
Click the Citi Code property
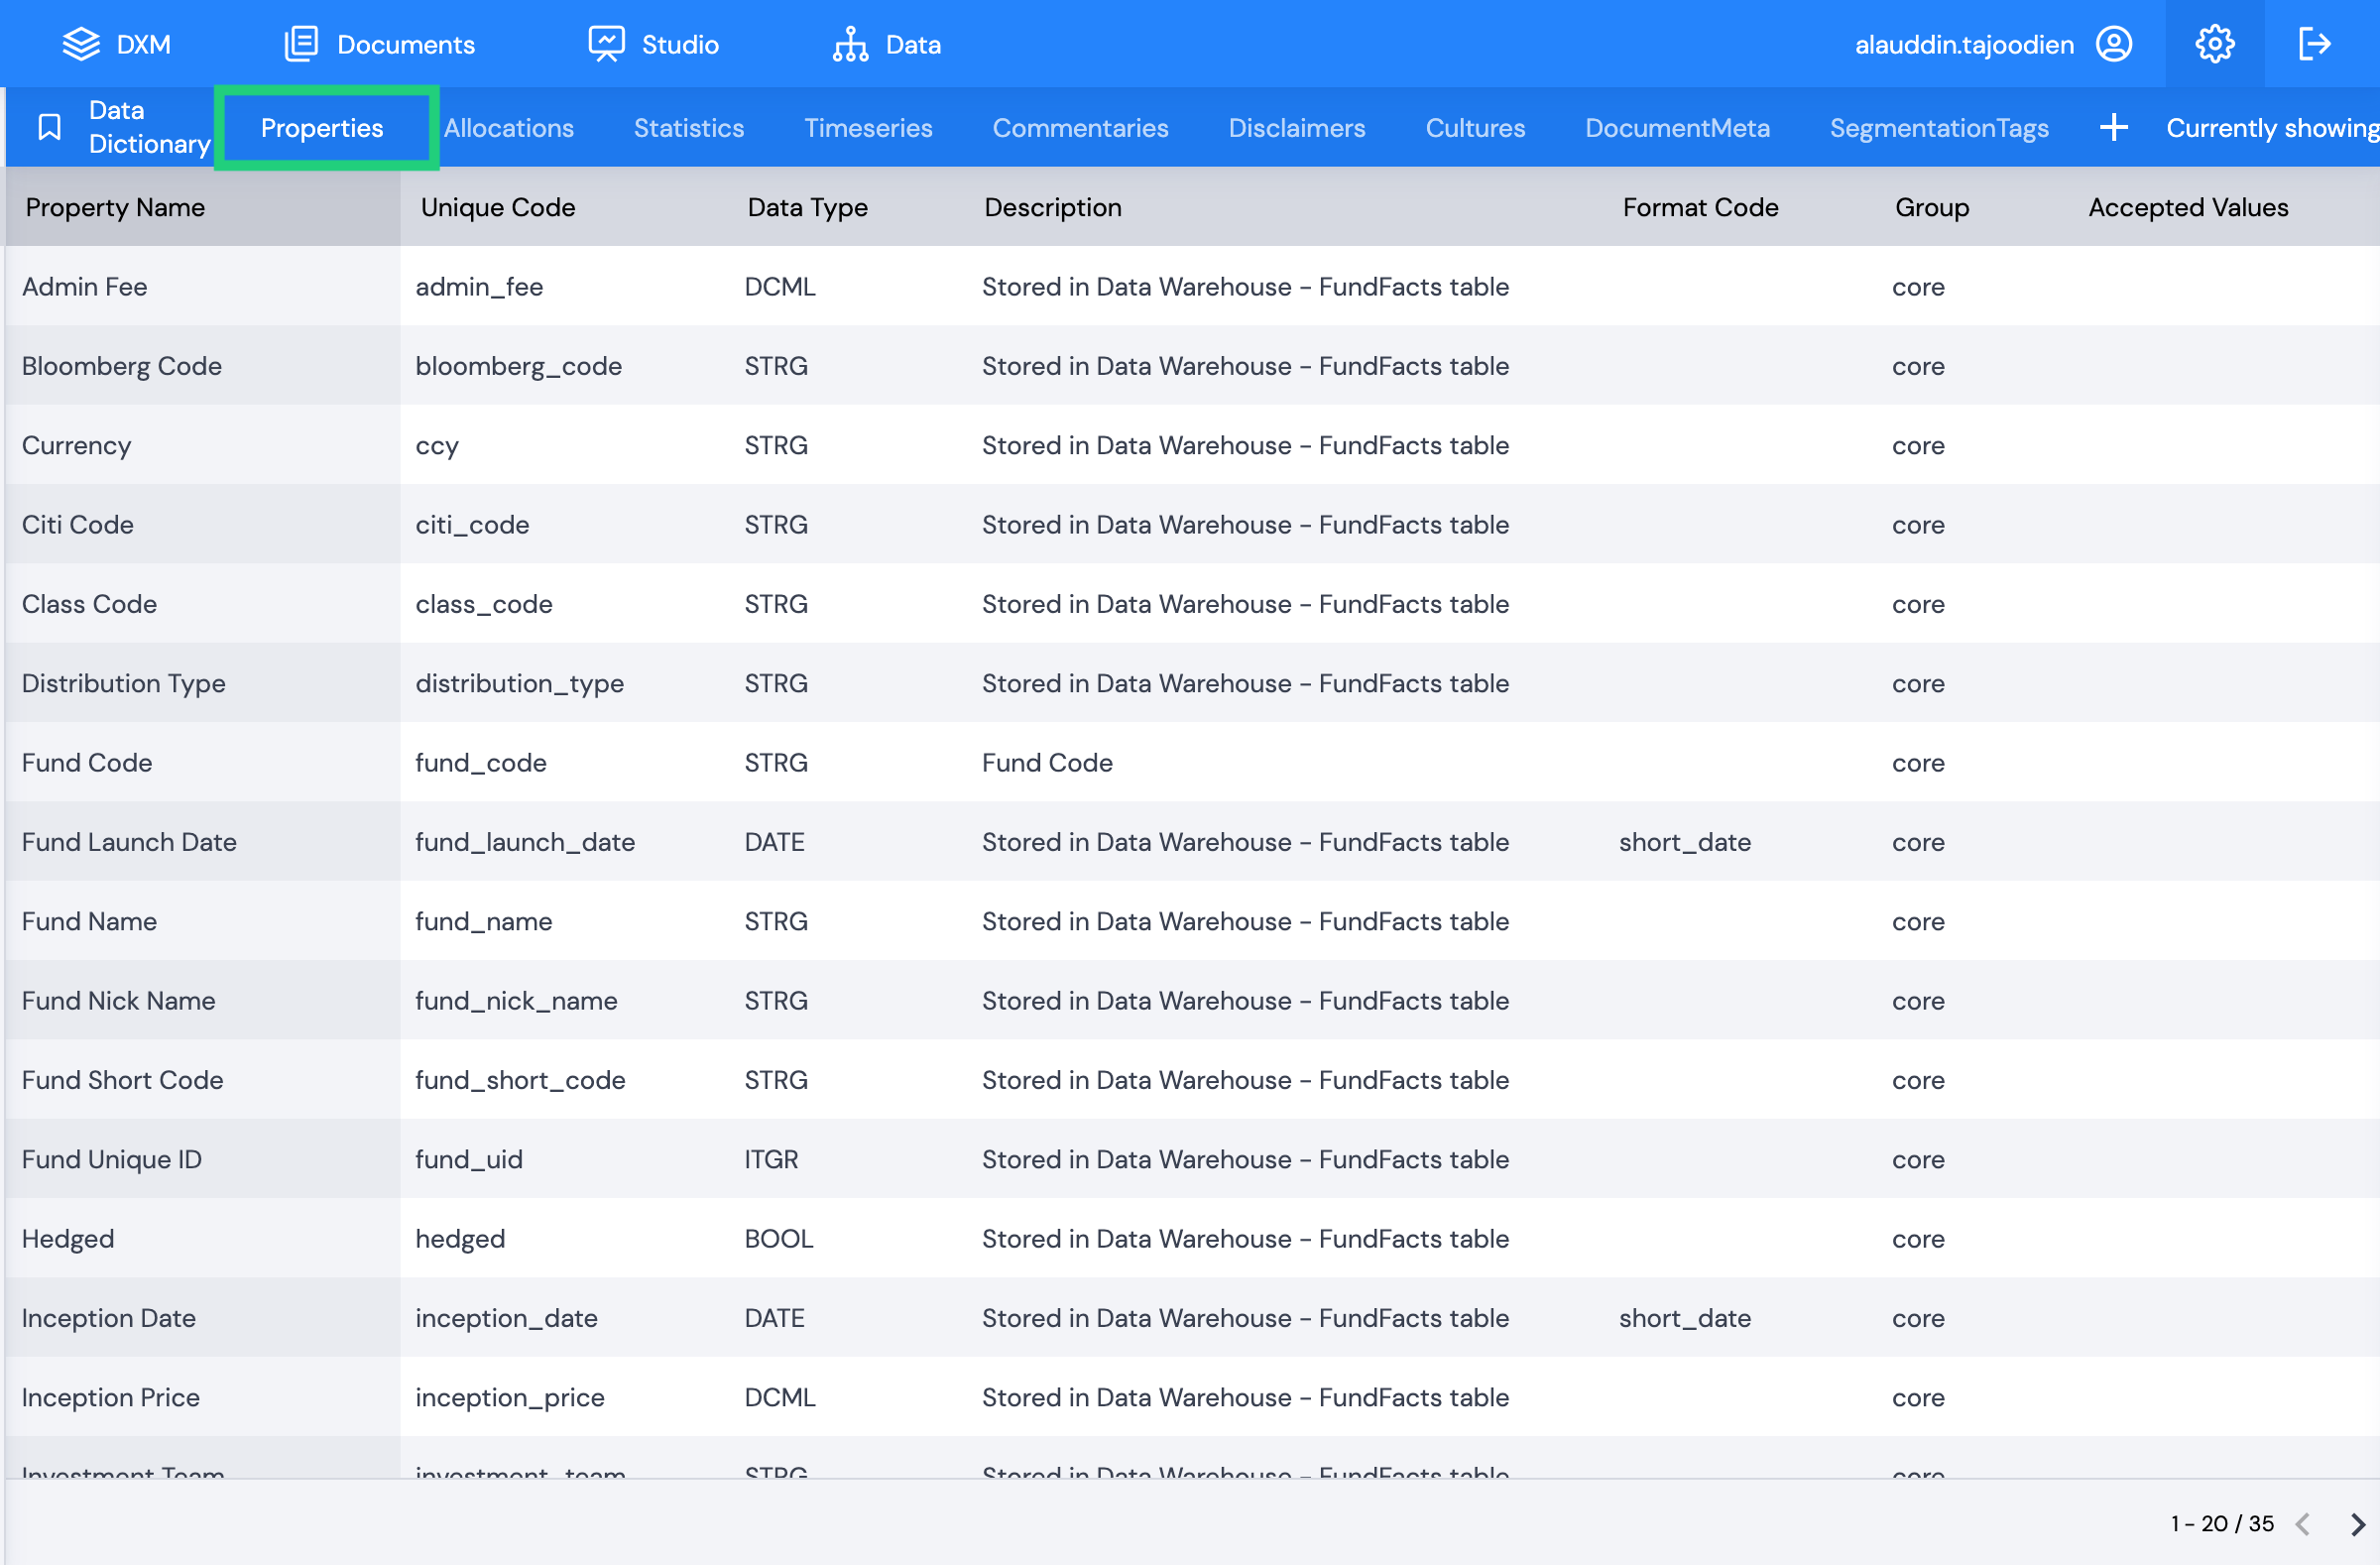[77, 525]
